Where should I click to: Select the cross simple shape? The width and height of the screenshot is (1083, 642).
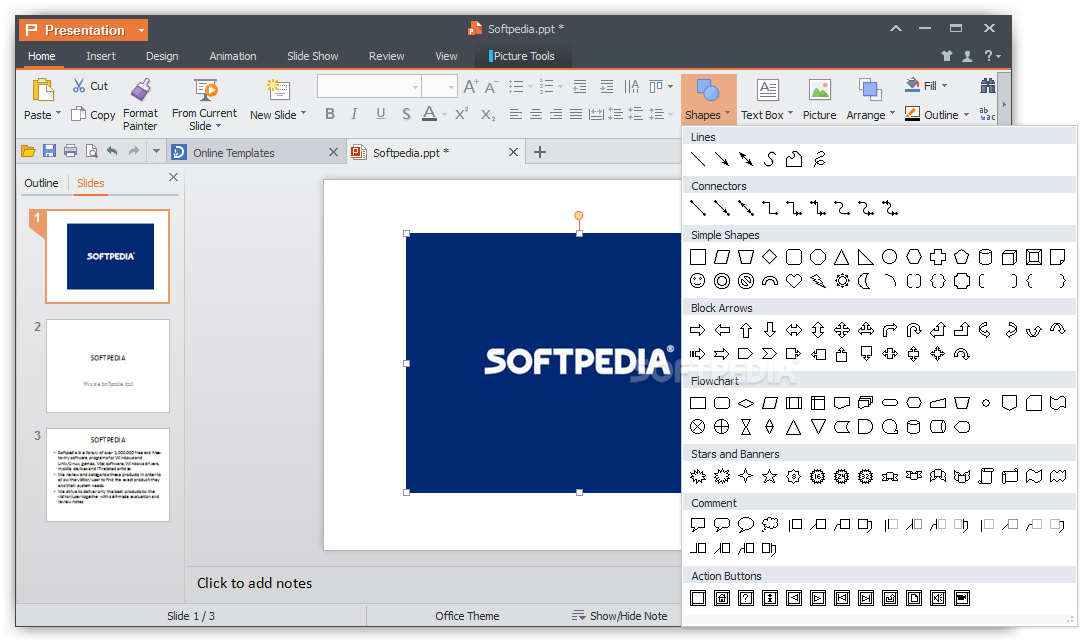(x=937, y=257)
